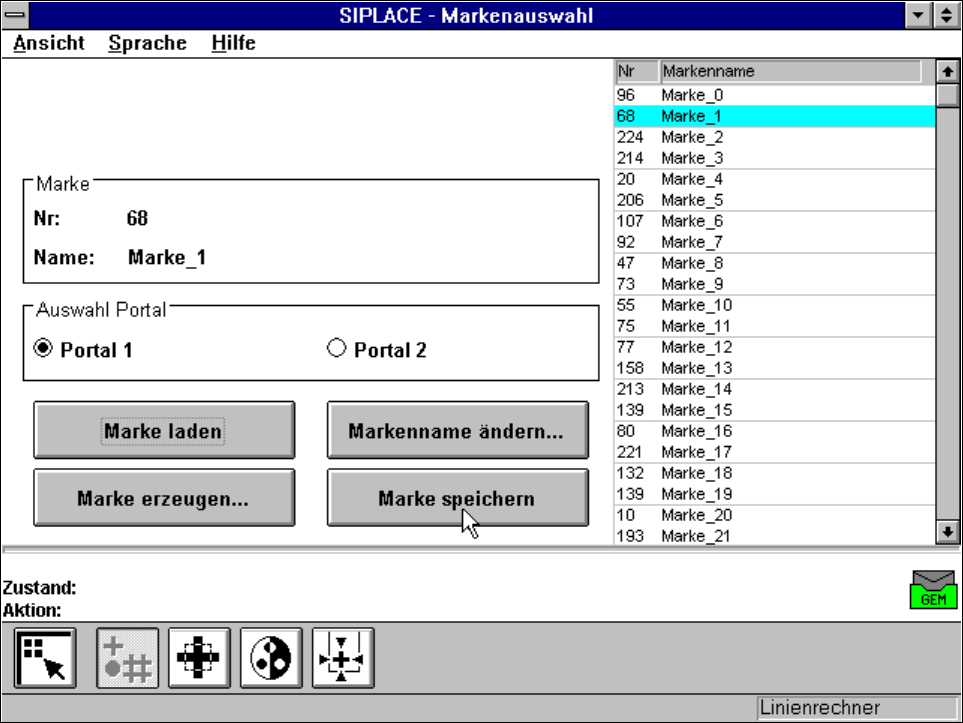The width and height of the screenshot is (963, 723).
Task: Select row Marke_15 in the list
Action: point(774,410)
